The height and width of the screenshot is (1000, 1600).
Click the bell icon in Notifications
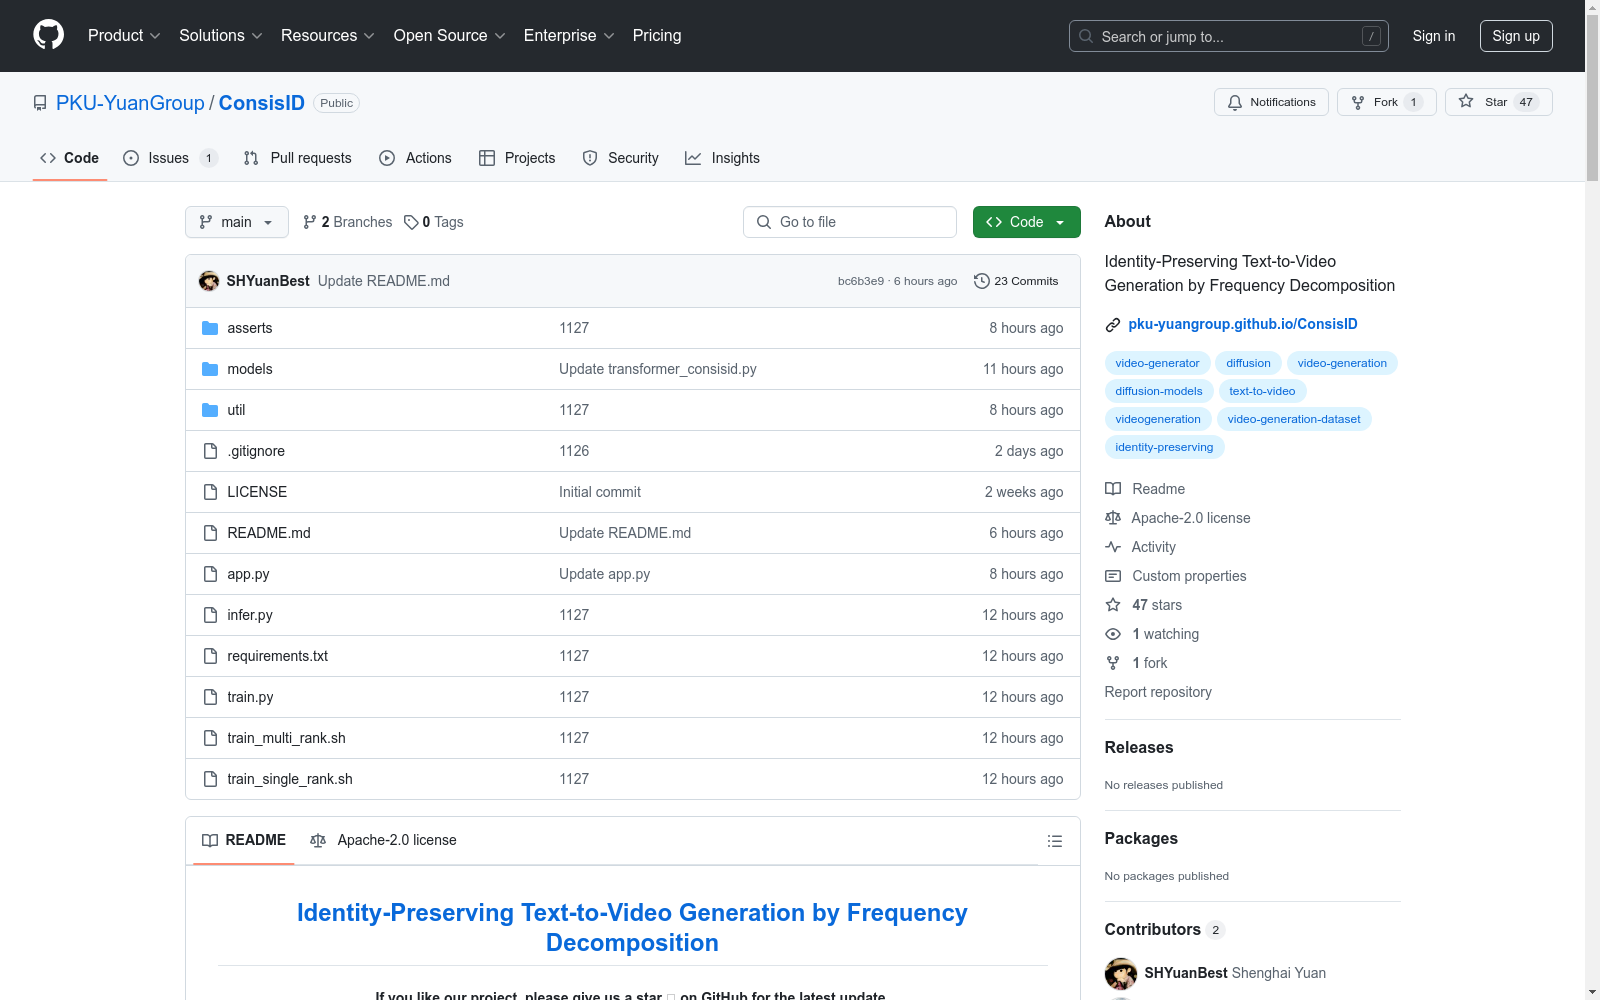click(1235, 102)
